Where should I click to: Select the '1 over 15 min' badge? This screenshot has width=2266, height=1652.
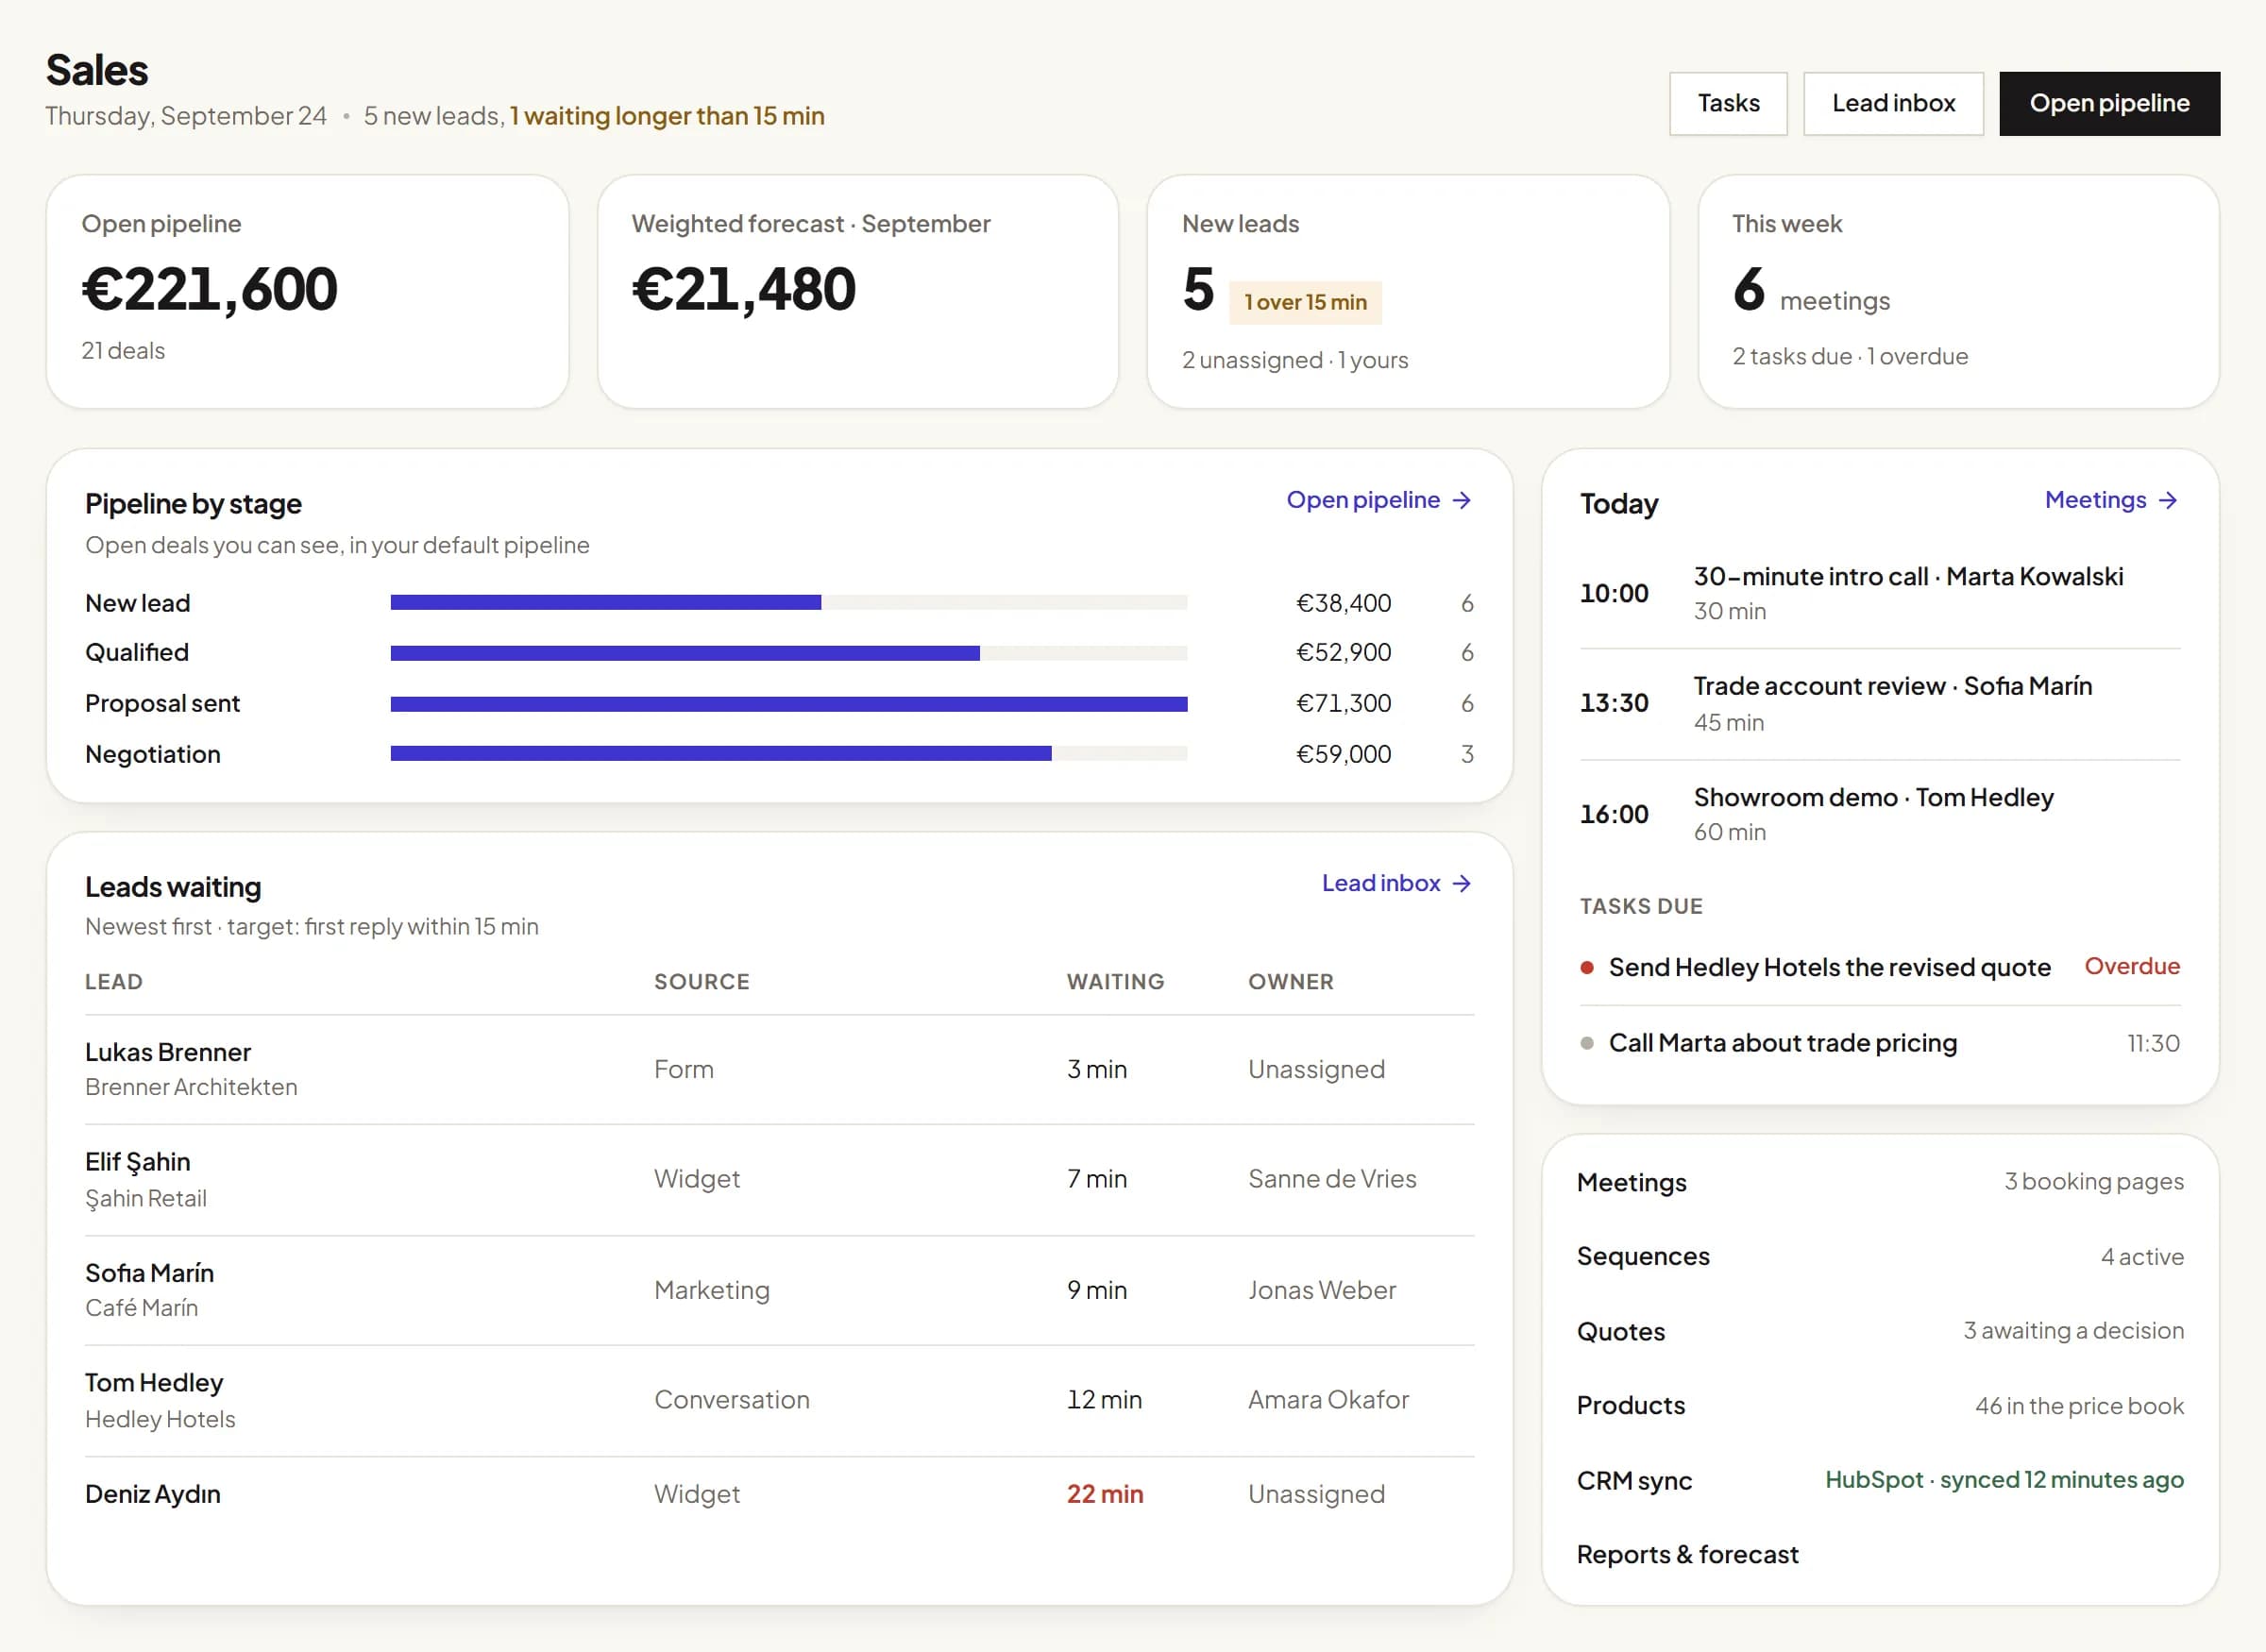(x=1304, y=302)
